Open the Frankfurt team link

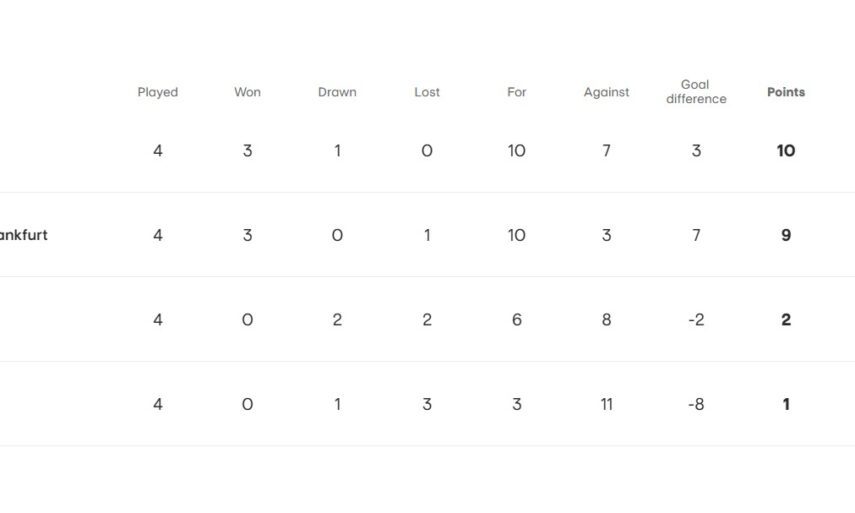coord(23,236)
